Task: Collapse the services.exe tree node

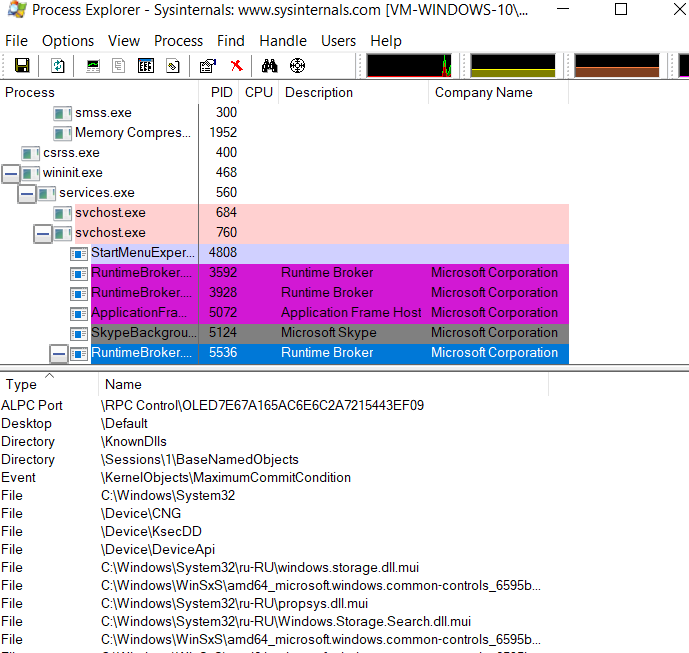Action: (x=27, y=194)
